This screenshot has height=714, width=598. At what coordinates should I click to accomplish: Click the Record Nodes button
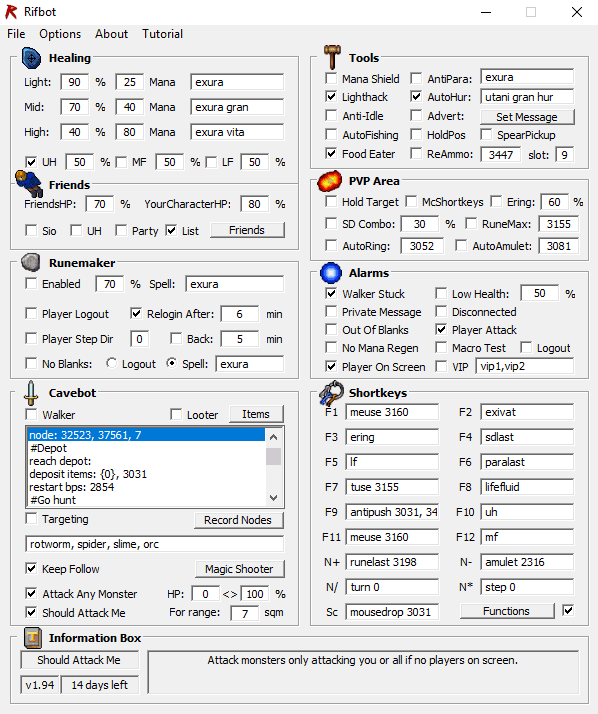(238, 520)
